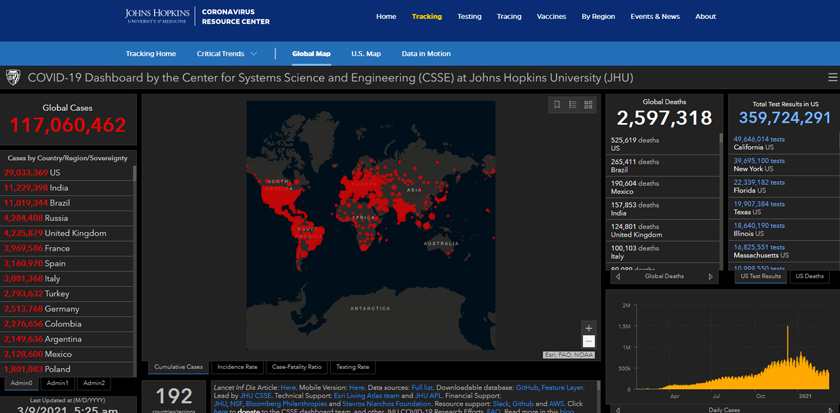
Task: Open the JHU APL link
Action: pos(428,395)
